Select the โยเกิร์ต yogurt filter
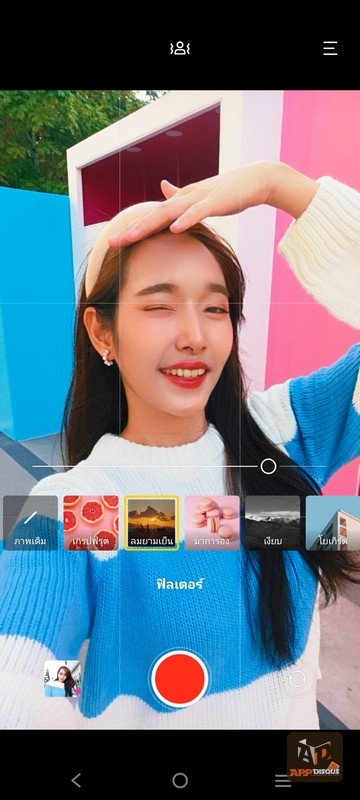Image resolution: width=360 pixels, height=800 pixels. 332,523
